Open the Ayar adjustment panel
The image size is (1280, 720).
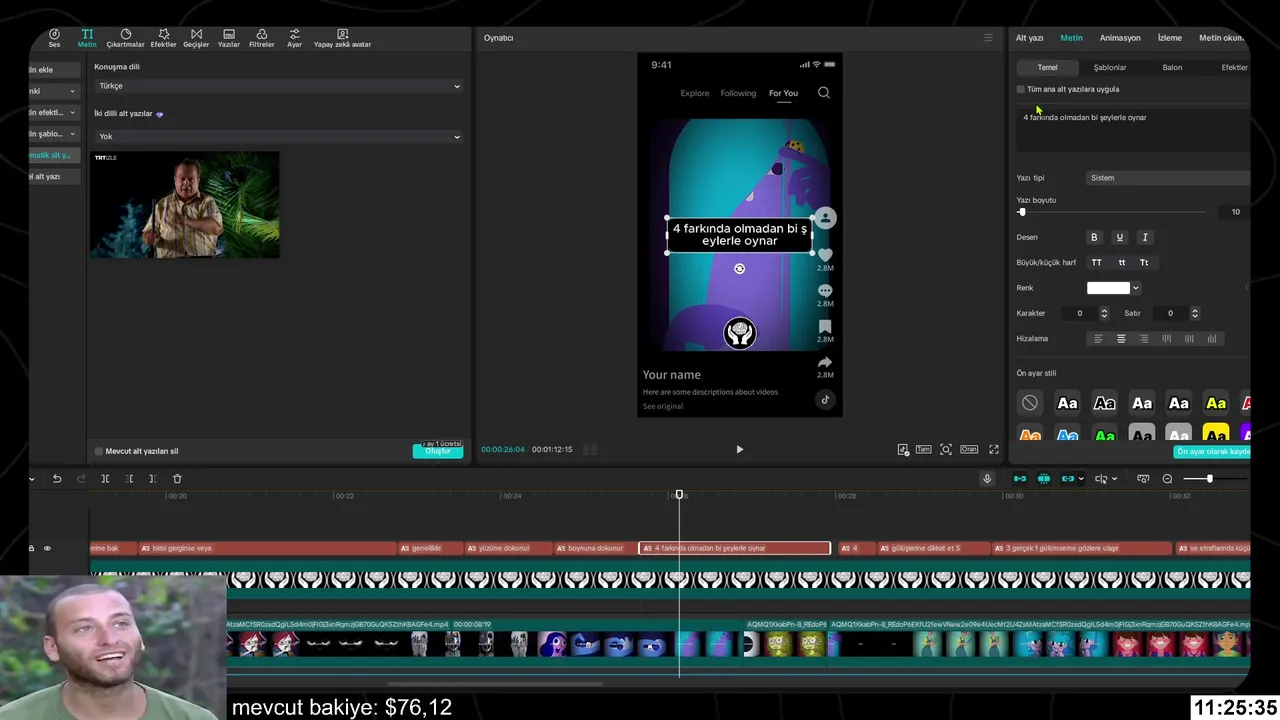(x=294, y=38)
